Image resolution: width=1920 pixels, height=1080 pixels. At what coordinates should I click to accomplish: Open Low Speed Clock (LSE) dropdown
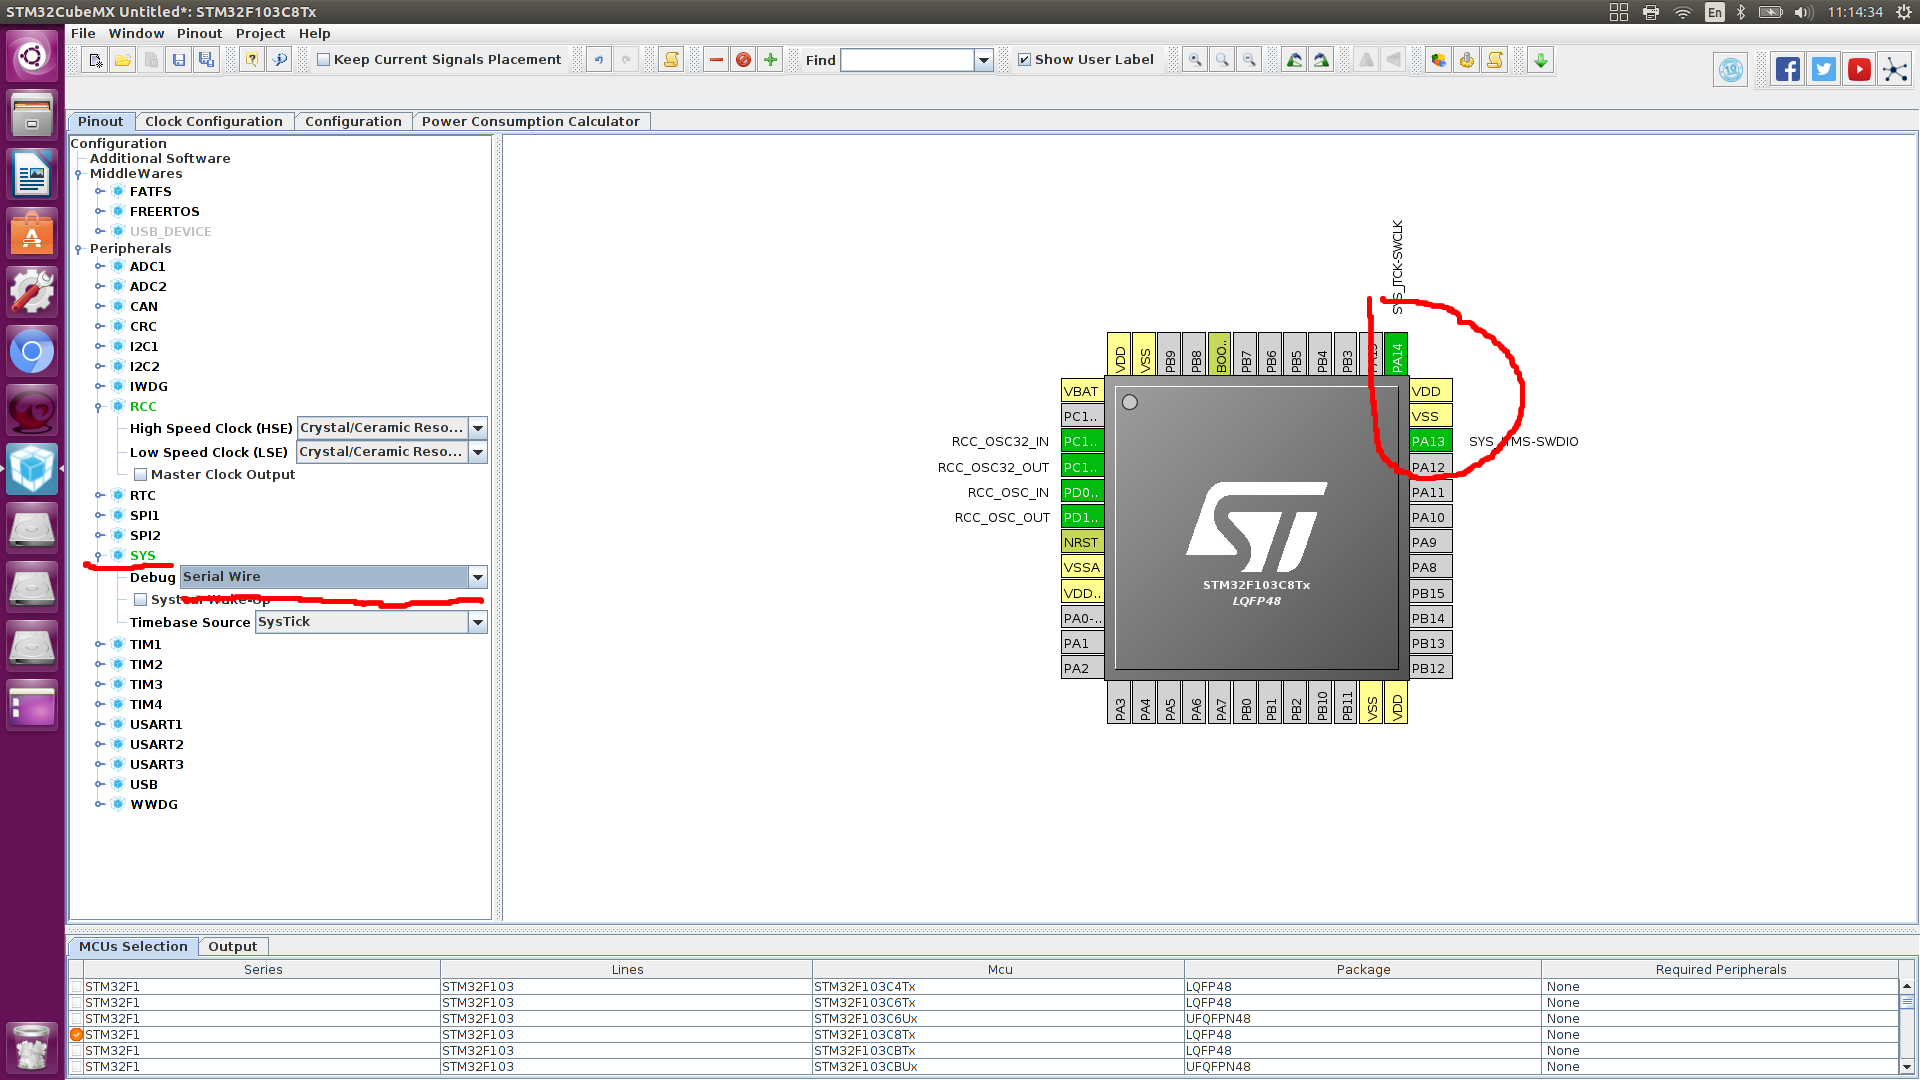[x=478, y=452]
